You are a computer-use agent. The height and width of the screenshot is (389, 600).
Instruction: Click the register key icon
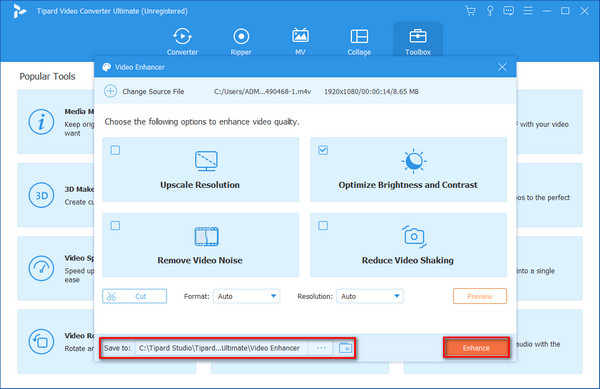[490, 11]
